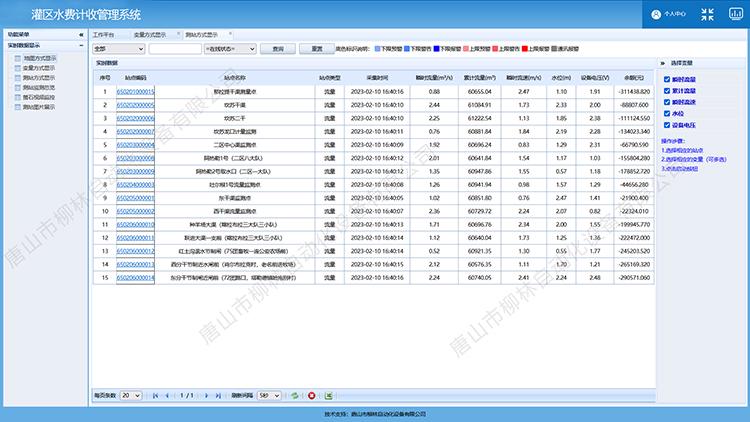The image size is (750, 422).
Task: Open 个人中心 user icon in header
Action: pos(656,14)
